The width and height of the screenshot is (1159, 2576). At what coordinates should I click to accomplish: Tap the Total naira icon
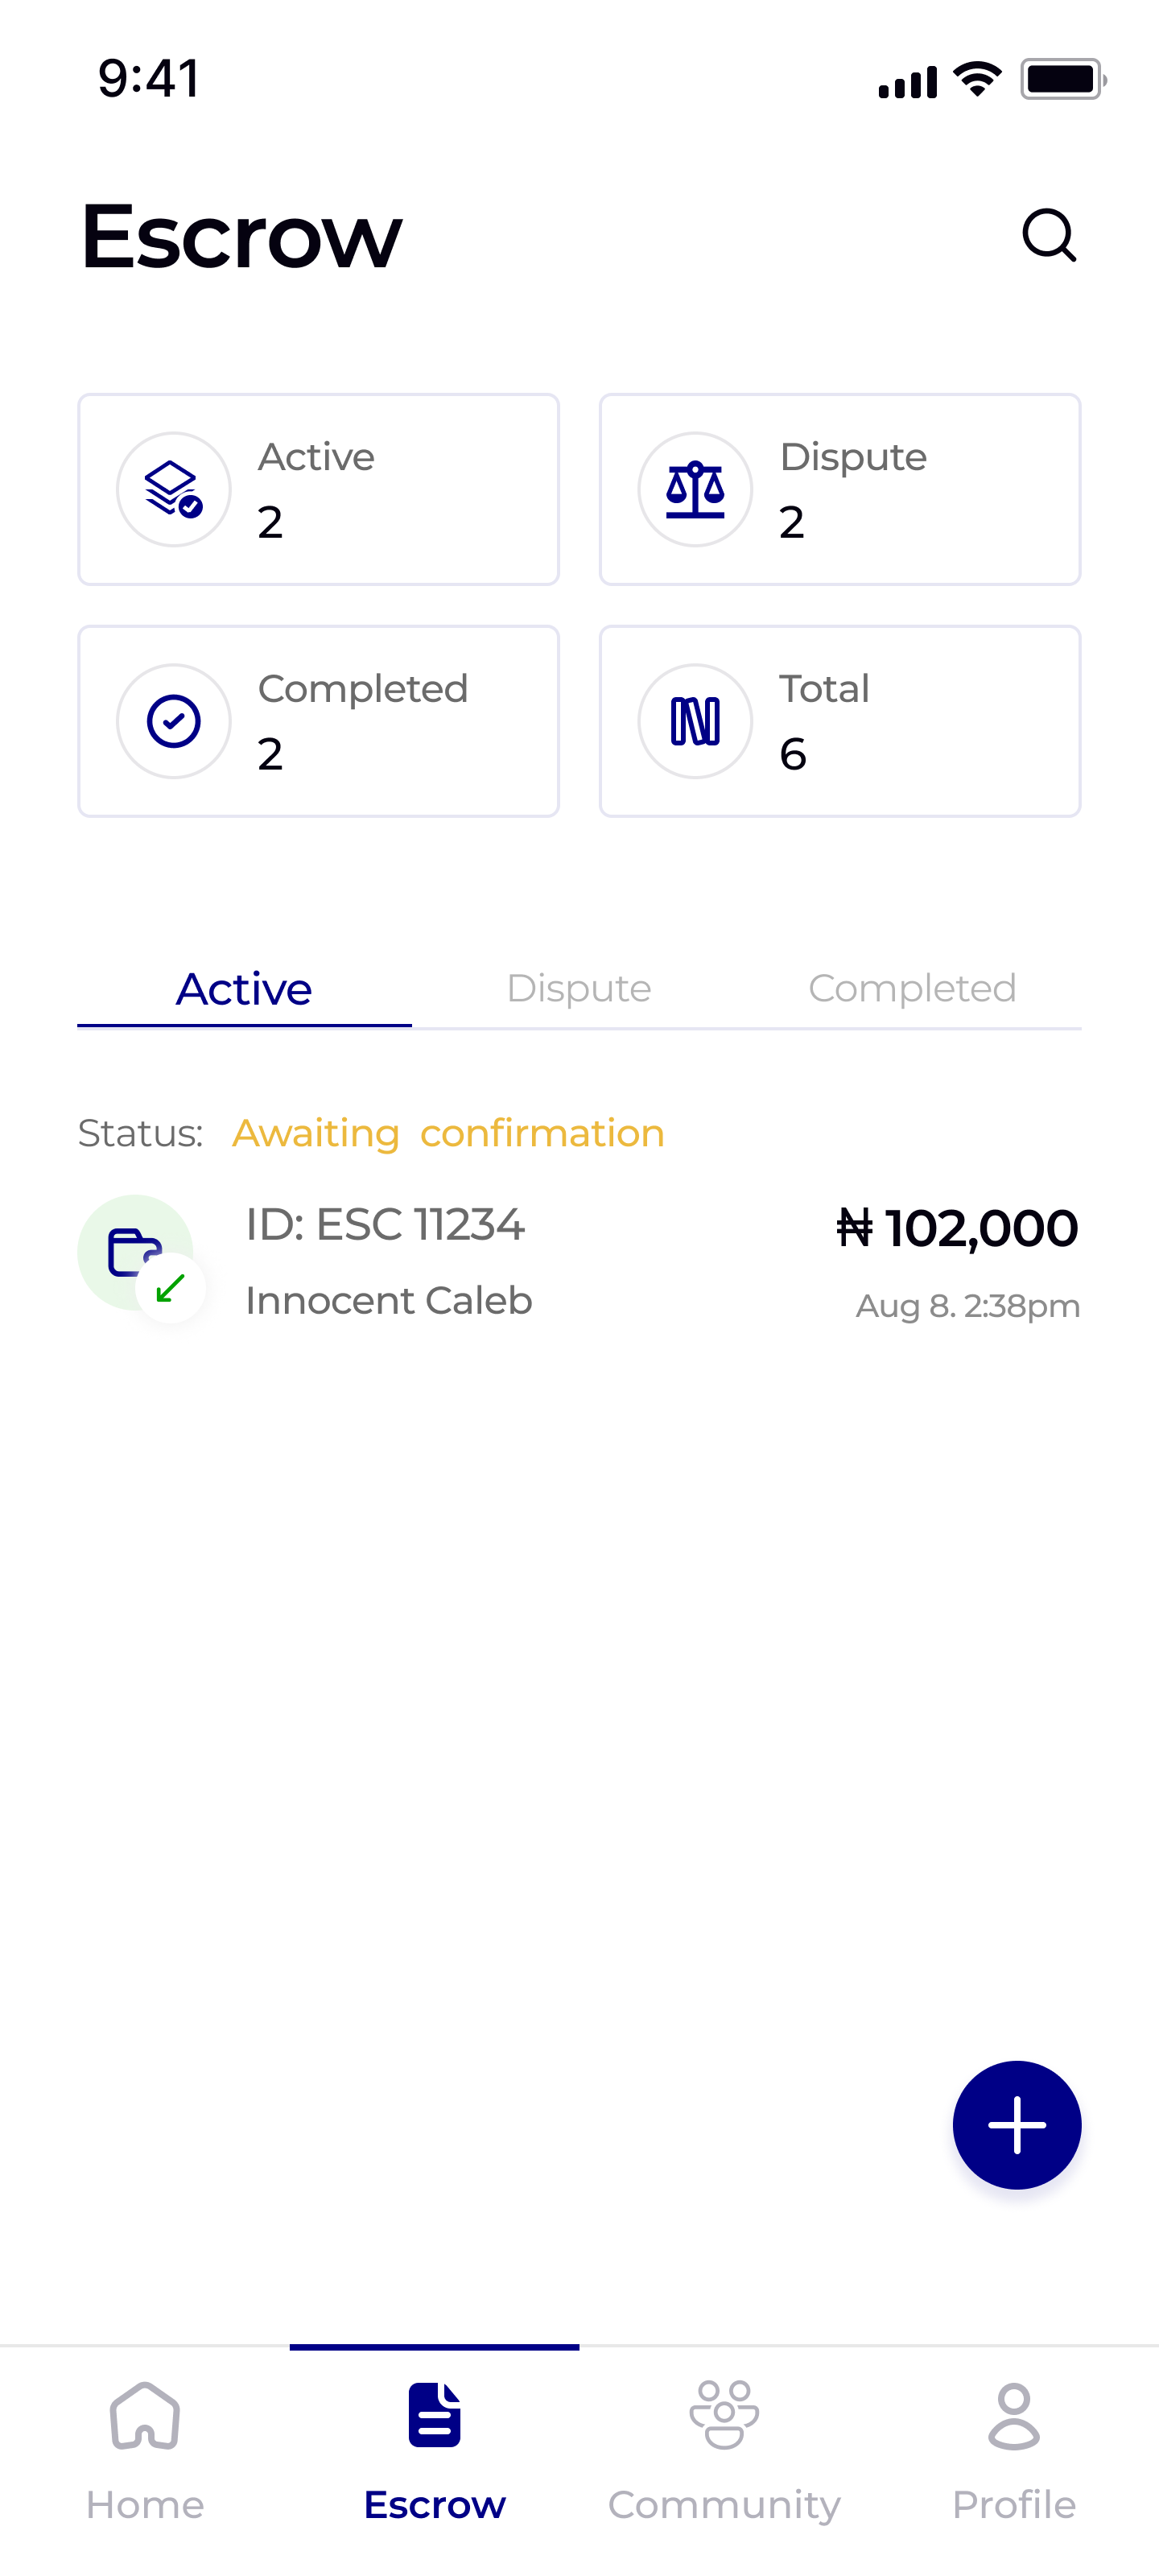tap(695, 721)
